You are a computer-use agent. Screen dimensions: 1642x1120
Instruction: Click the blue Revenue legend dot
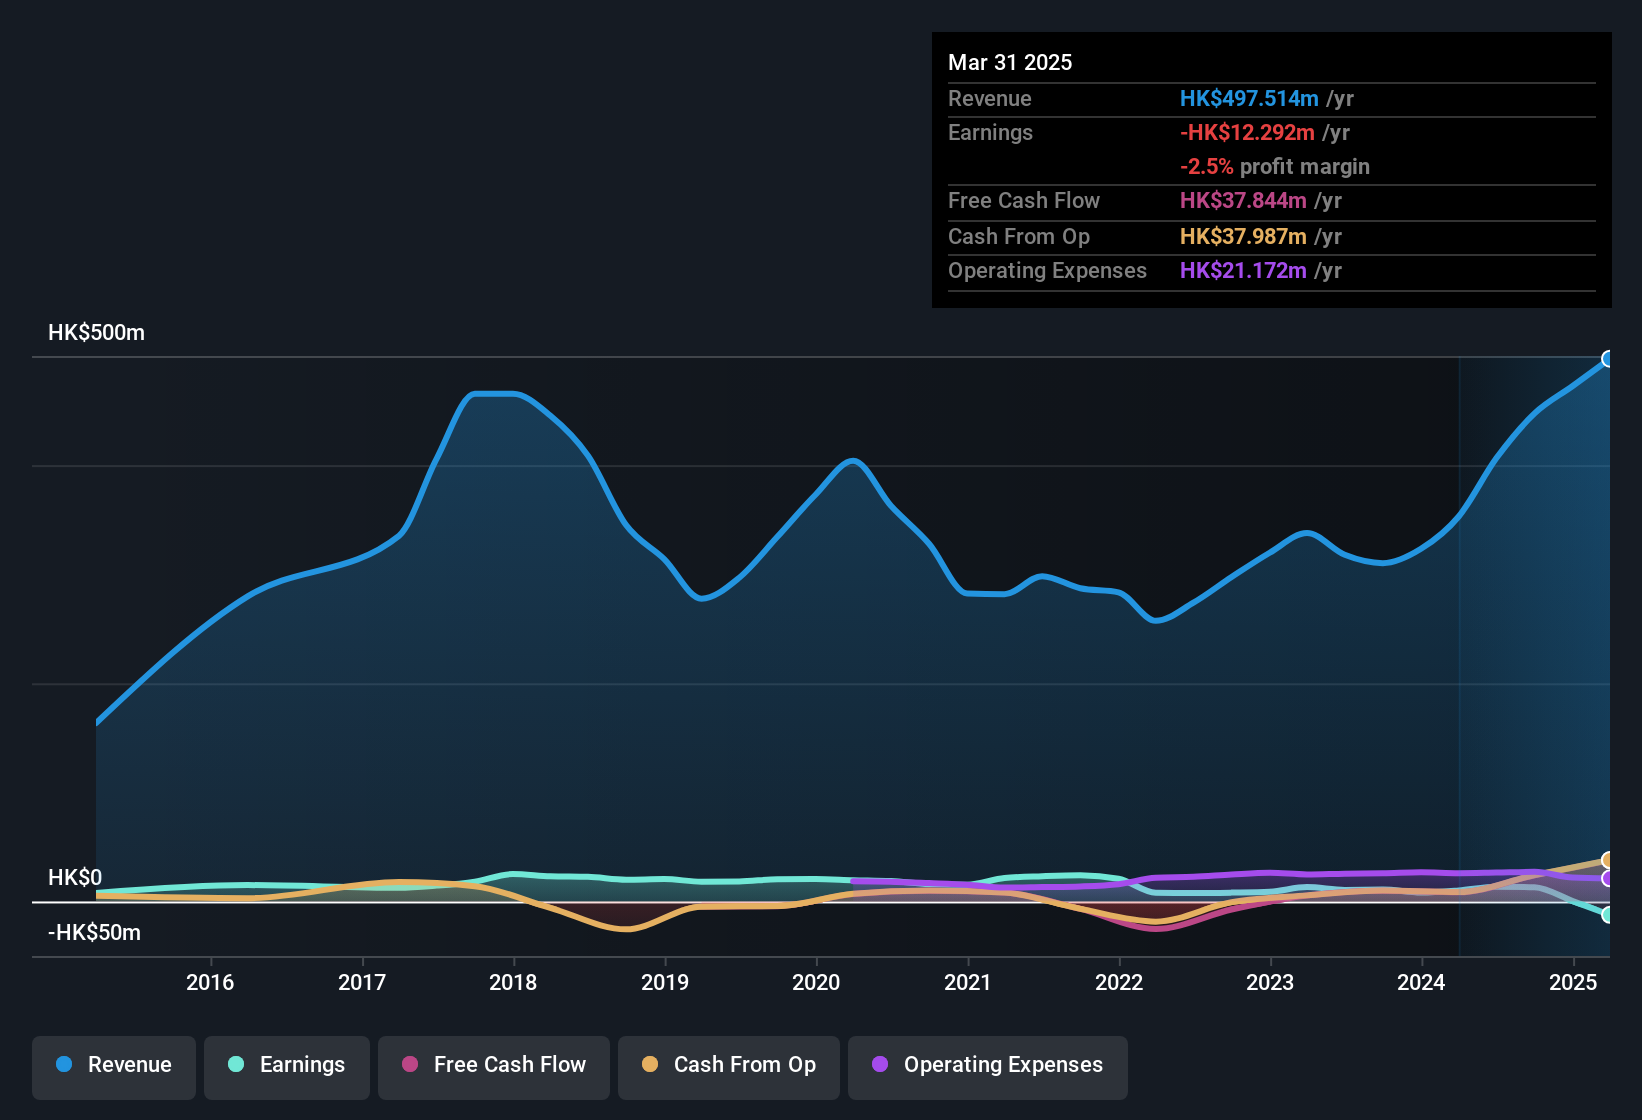point(63,1065)
